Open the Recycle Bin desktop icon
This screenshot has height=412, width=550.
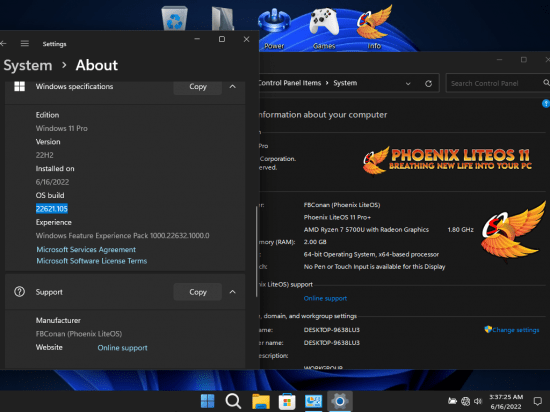click(x=174, y=18)
